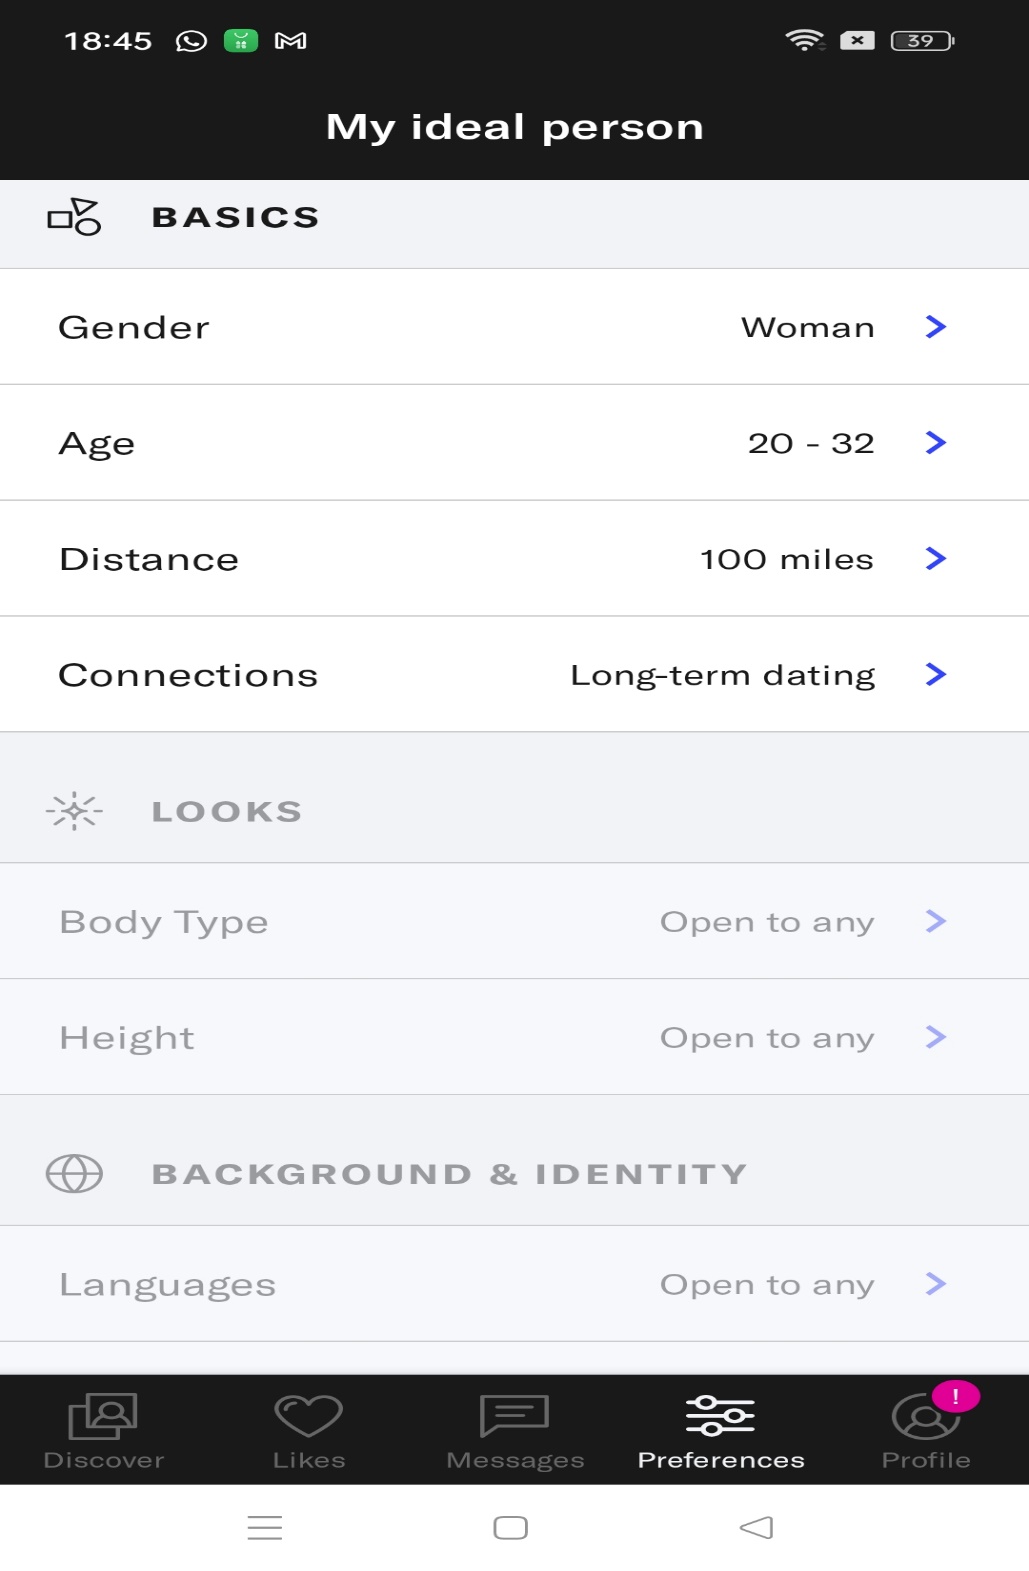Tap the Likes heart icon
Screen dimensions: 1029x1571
pos(309,1416)
